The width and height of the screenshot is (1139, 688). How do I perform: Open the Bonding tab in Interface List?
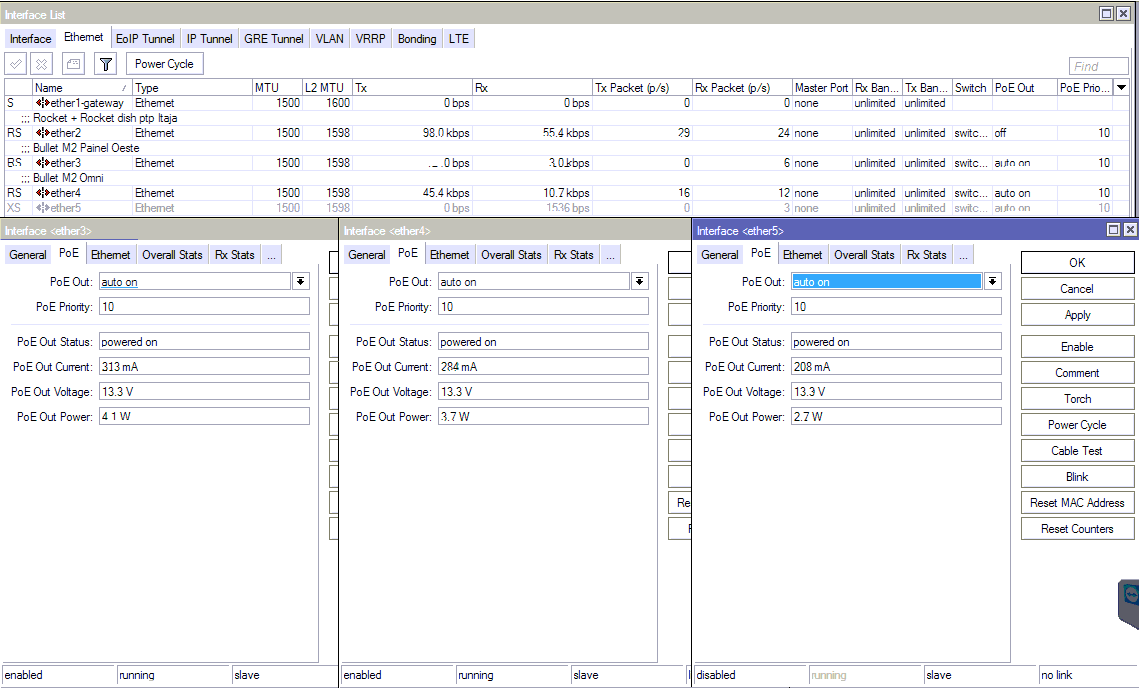pyautogui.click(x=417, y=39)
